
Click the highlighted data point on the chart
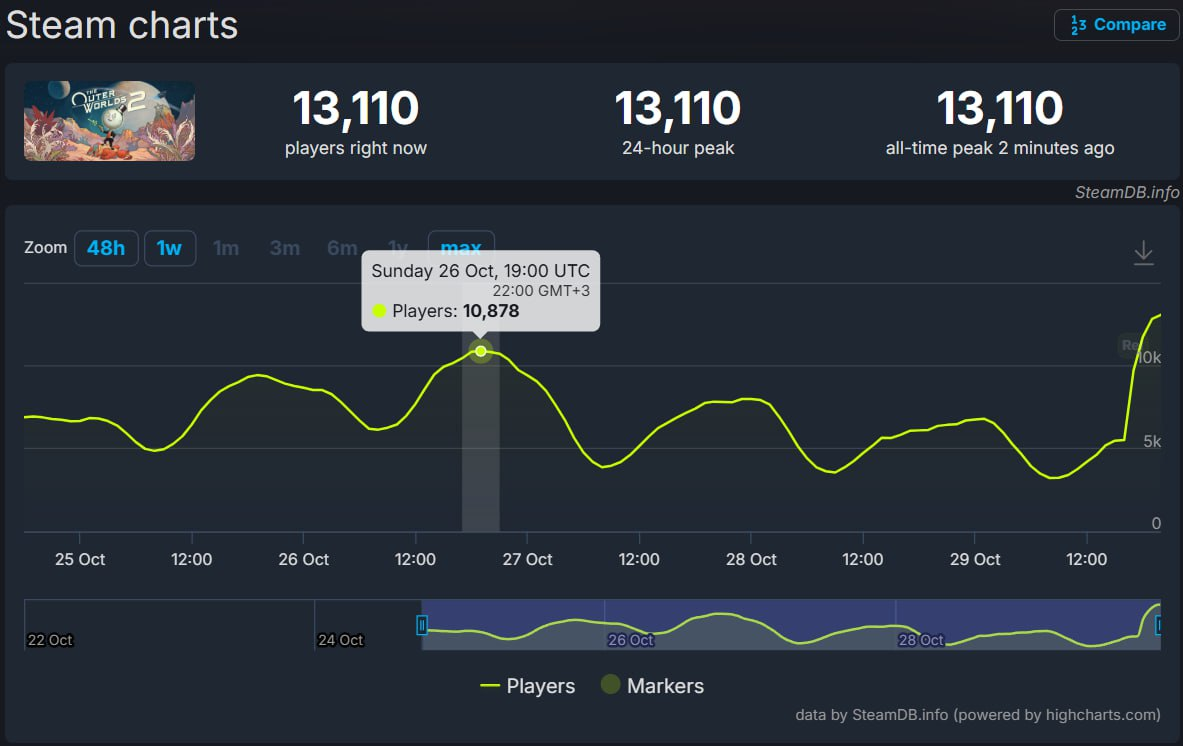point(481,351)
